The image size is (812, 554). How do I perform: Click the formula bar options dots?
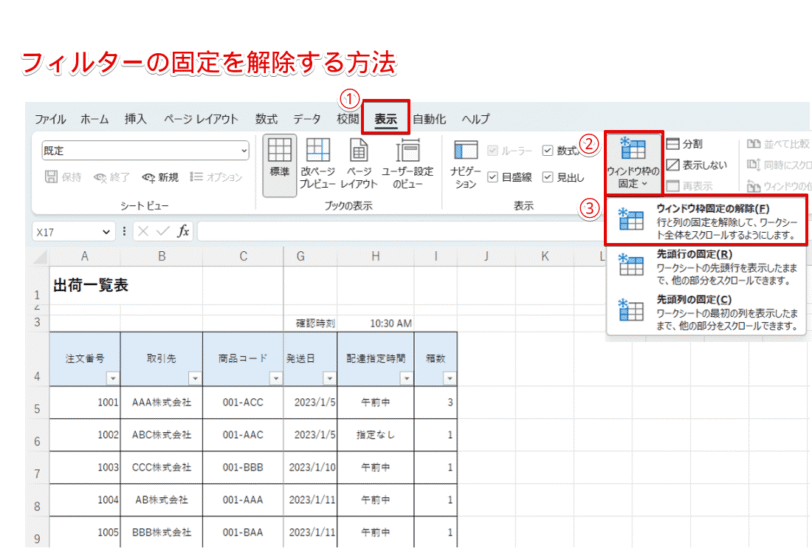click(124, 231)
